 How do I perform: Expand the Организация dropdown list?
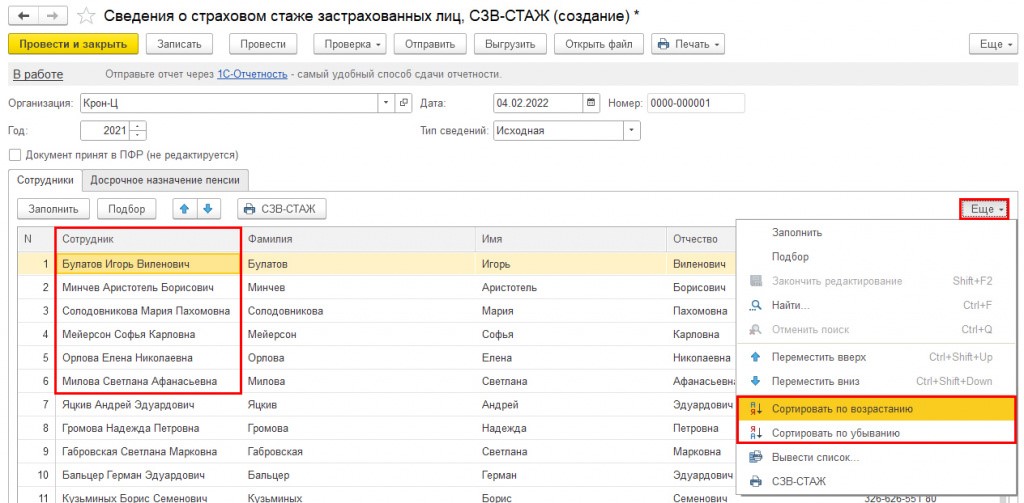(387, 103)
